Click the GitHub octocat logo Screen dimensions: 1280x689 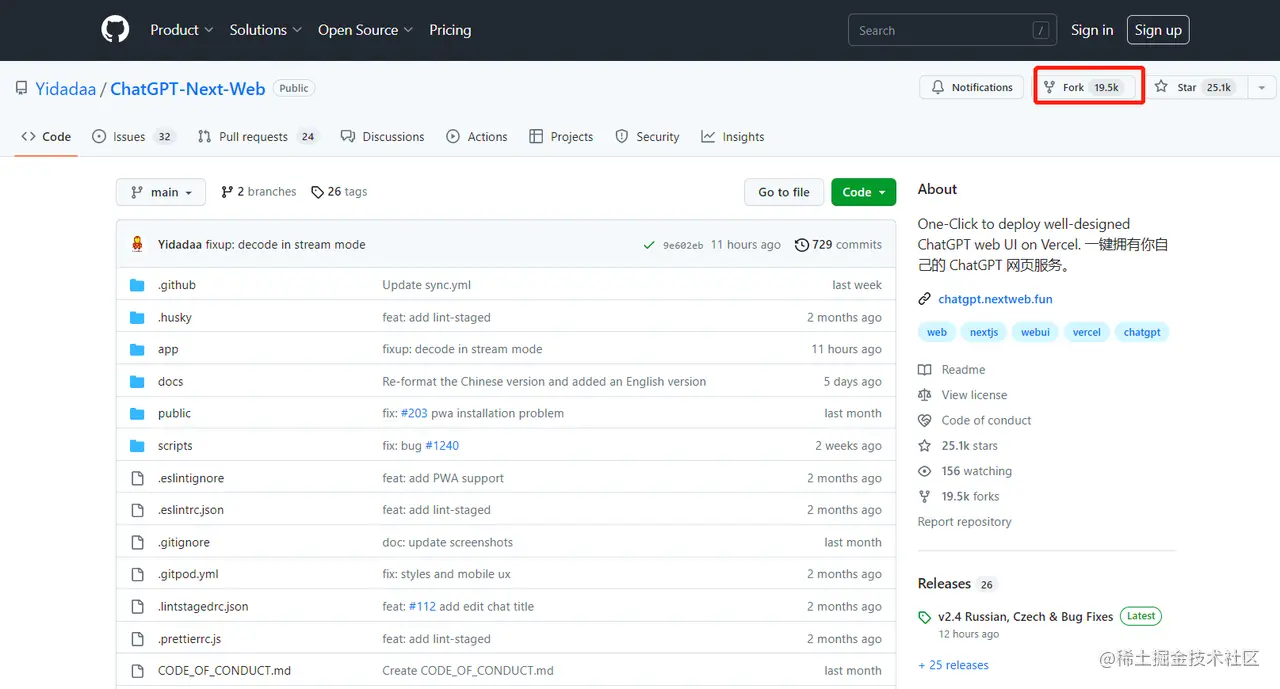pyautogui.click(x=116, y=30)
